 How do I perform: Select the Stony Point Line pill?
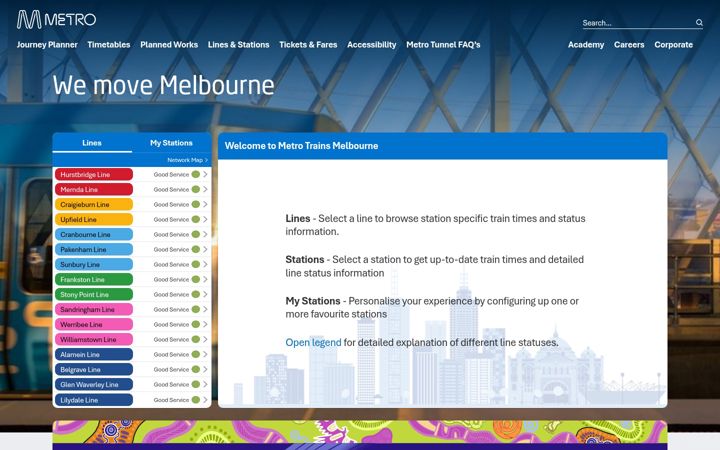tap(94, 294)
